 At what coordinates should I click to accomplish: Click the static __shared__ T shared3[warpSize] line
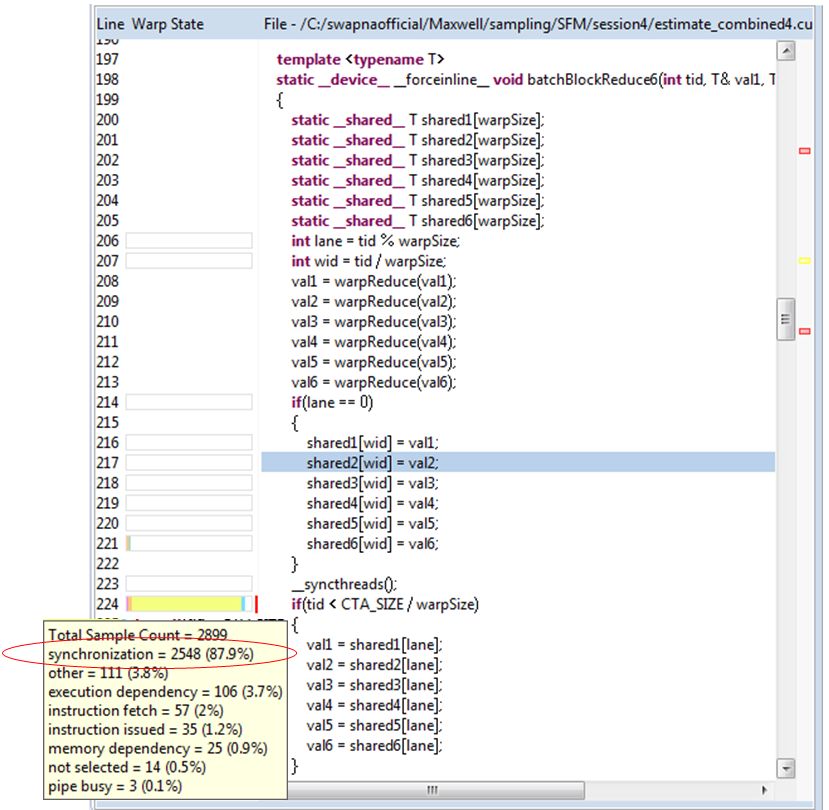click(x=418, y=160)
